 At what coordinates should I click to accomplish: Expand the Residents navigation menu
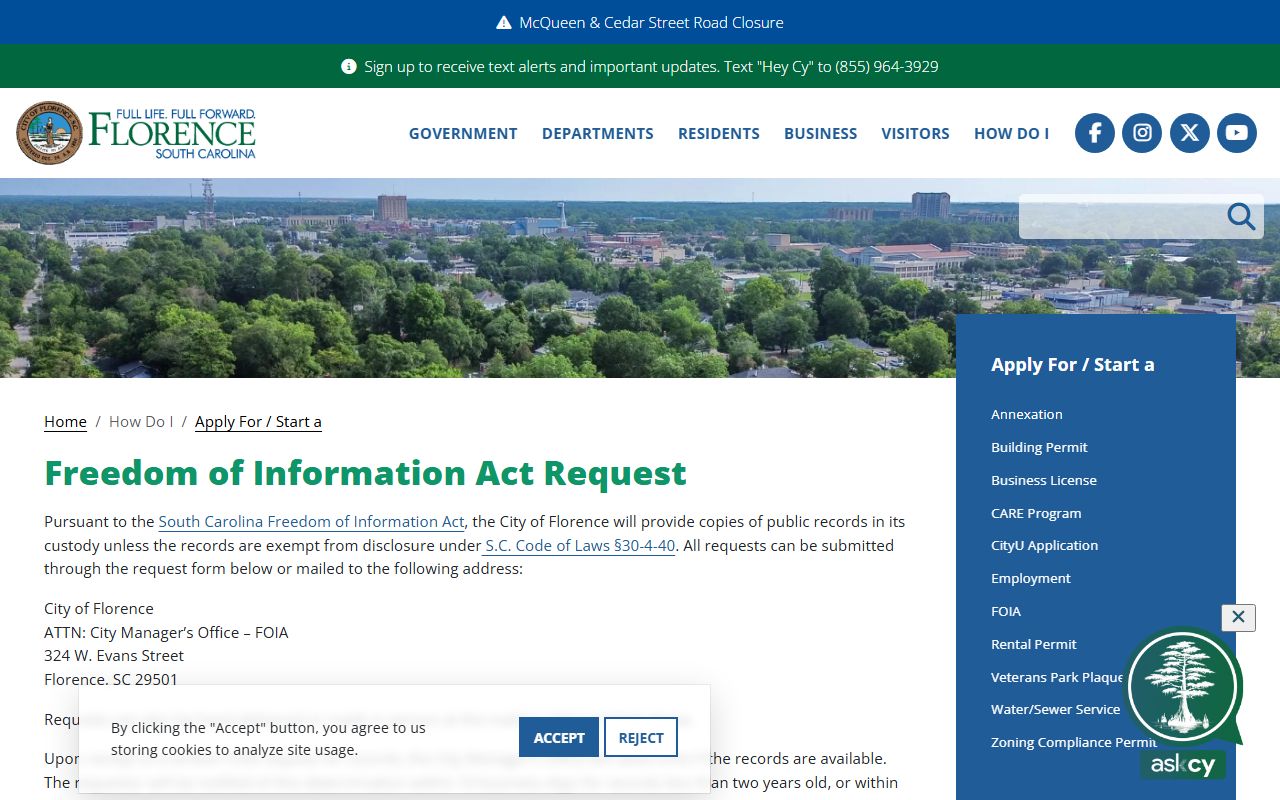coord(719,134)
